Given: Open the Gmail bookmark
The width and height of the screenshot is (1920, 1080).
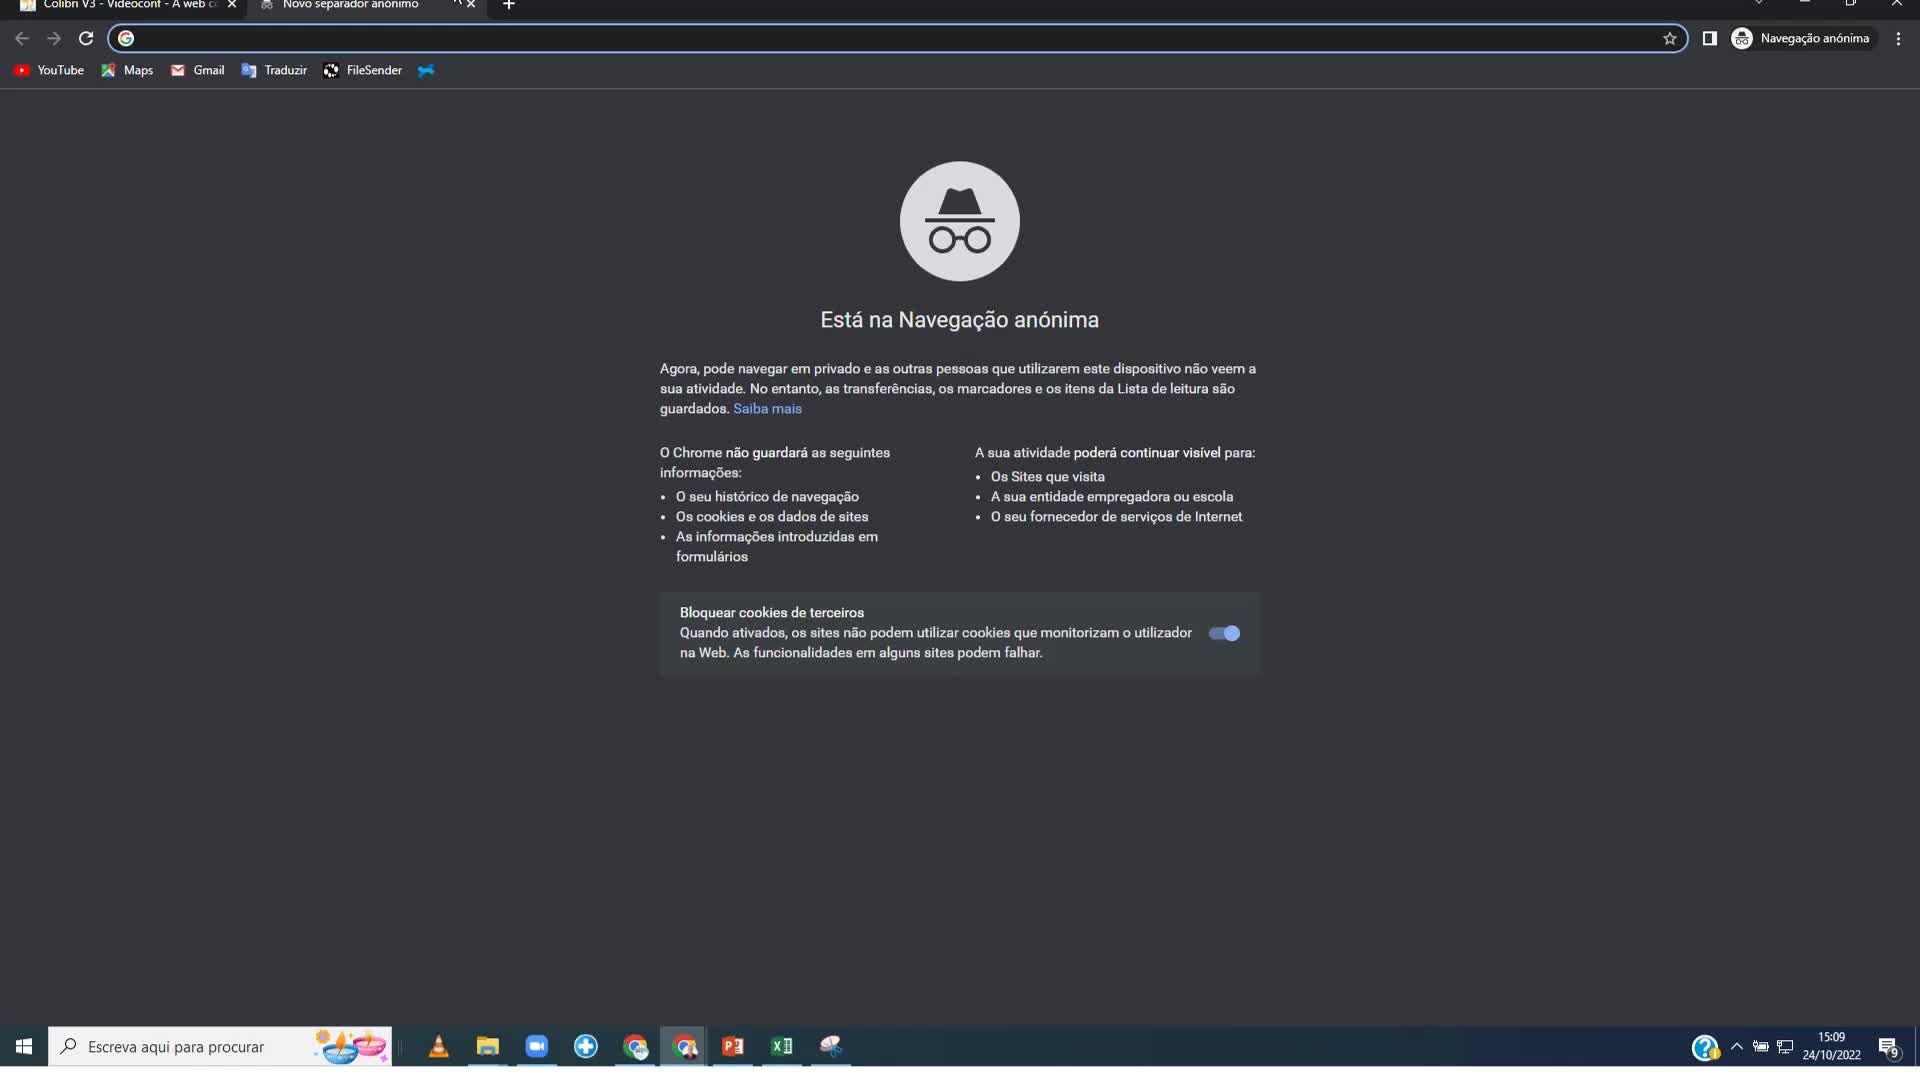Looking at the screenshot, I should [197, 70].
